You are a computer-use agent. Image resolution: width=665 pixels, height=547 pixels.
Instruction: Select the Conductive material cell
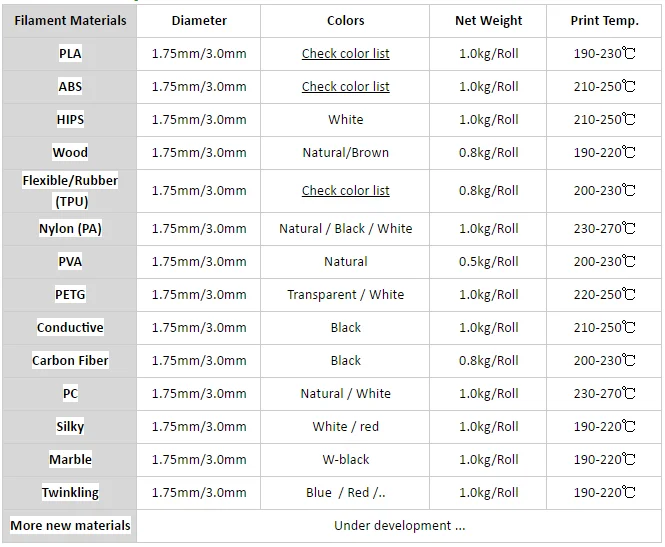(x=70, y=328)
